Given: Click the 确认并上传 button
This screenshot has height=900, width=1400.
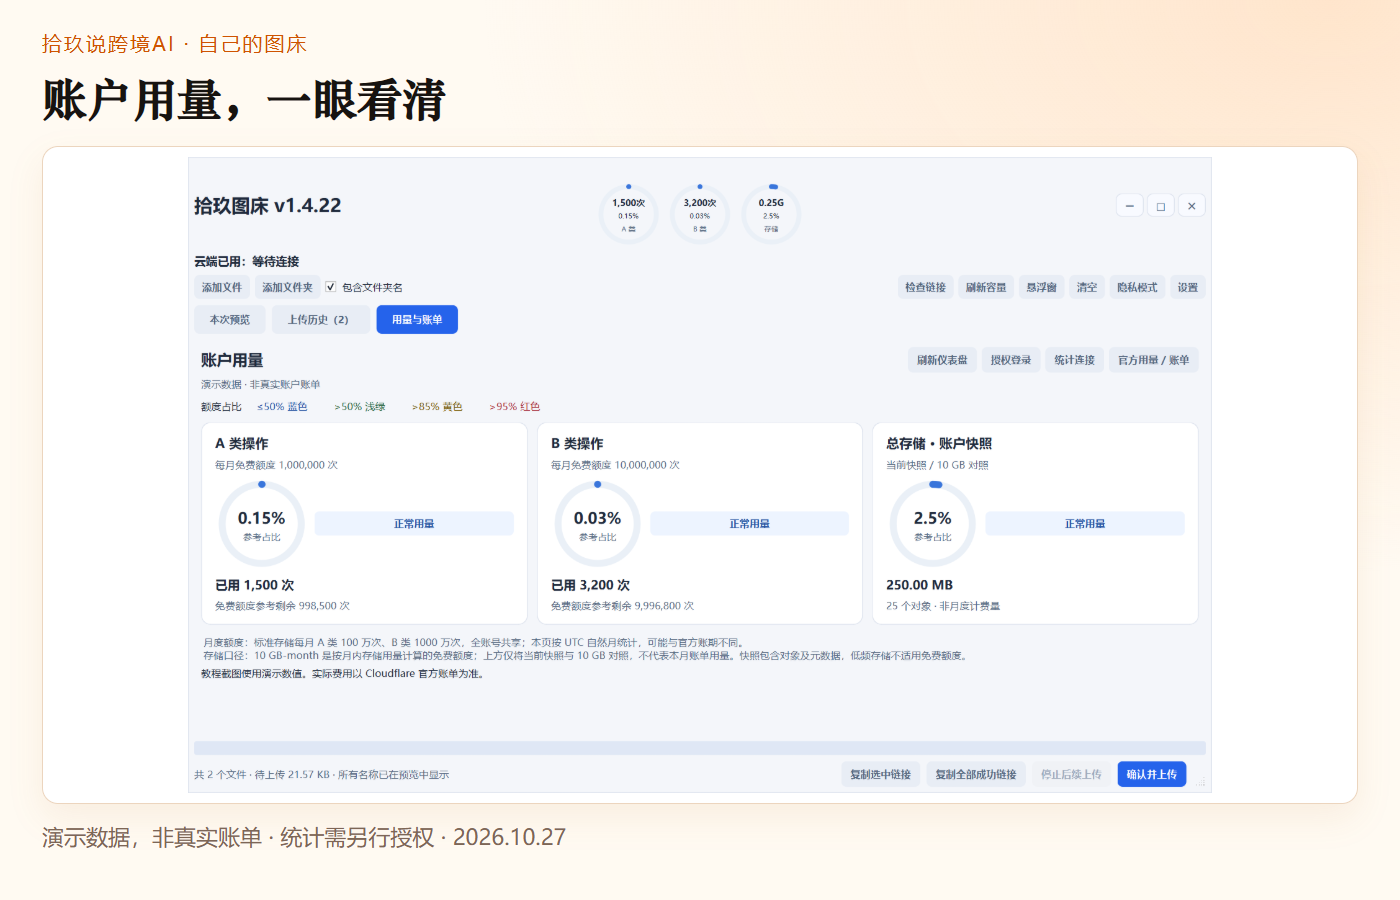Looking at the screenshot, I should coord(1152,774).
